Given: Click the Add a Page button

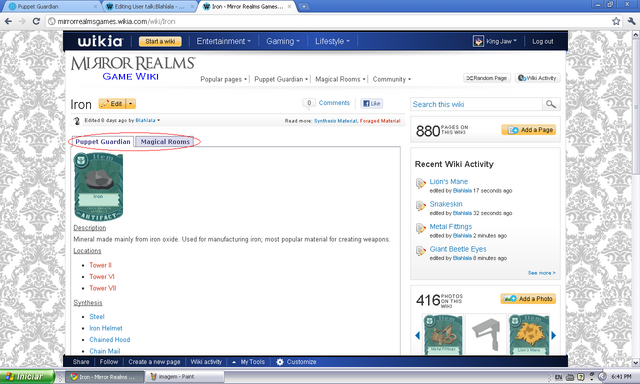Looking at the screenshot, I should tap(529, 130).
